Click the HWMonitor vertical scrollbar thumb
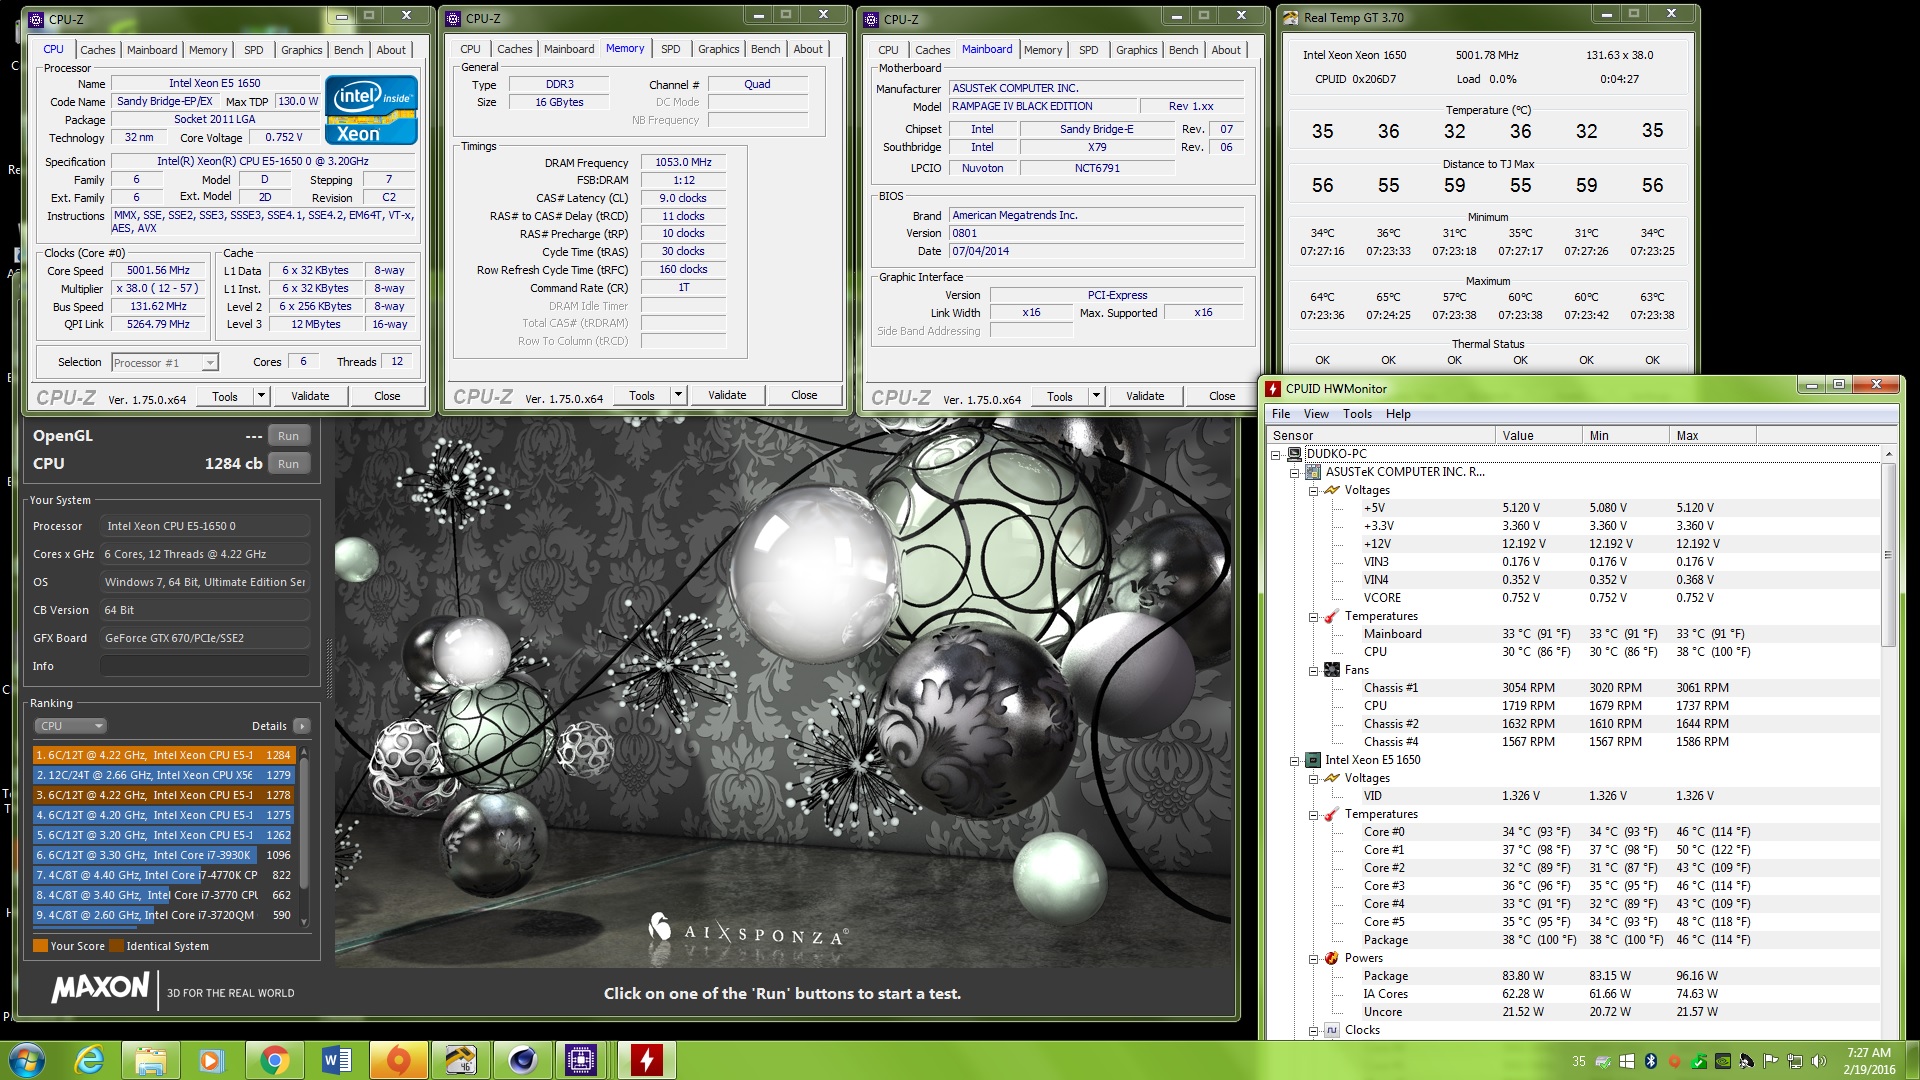 point(1888,554)
